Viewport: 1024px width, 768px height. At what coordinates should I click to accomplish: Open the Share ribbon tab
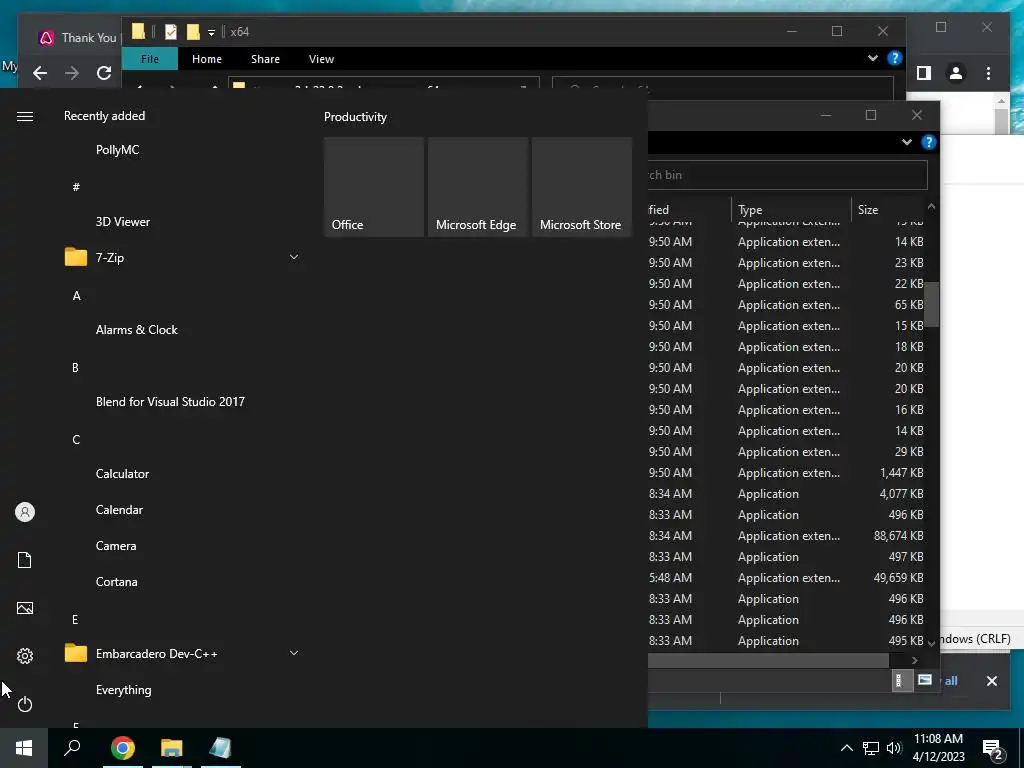click(x=265, y=59)
